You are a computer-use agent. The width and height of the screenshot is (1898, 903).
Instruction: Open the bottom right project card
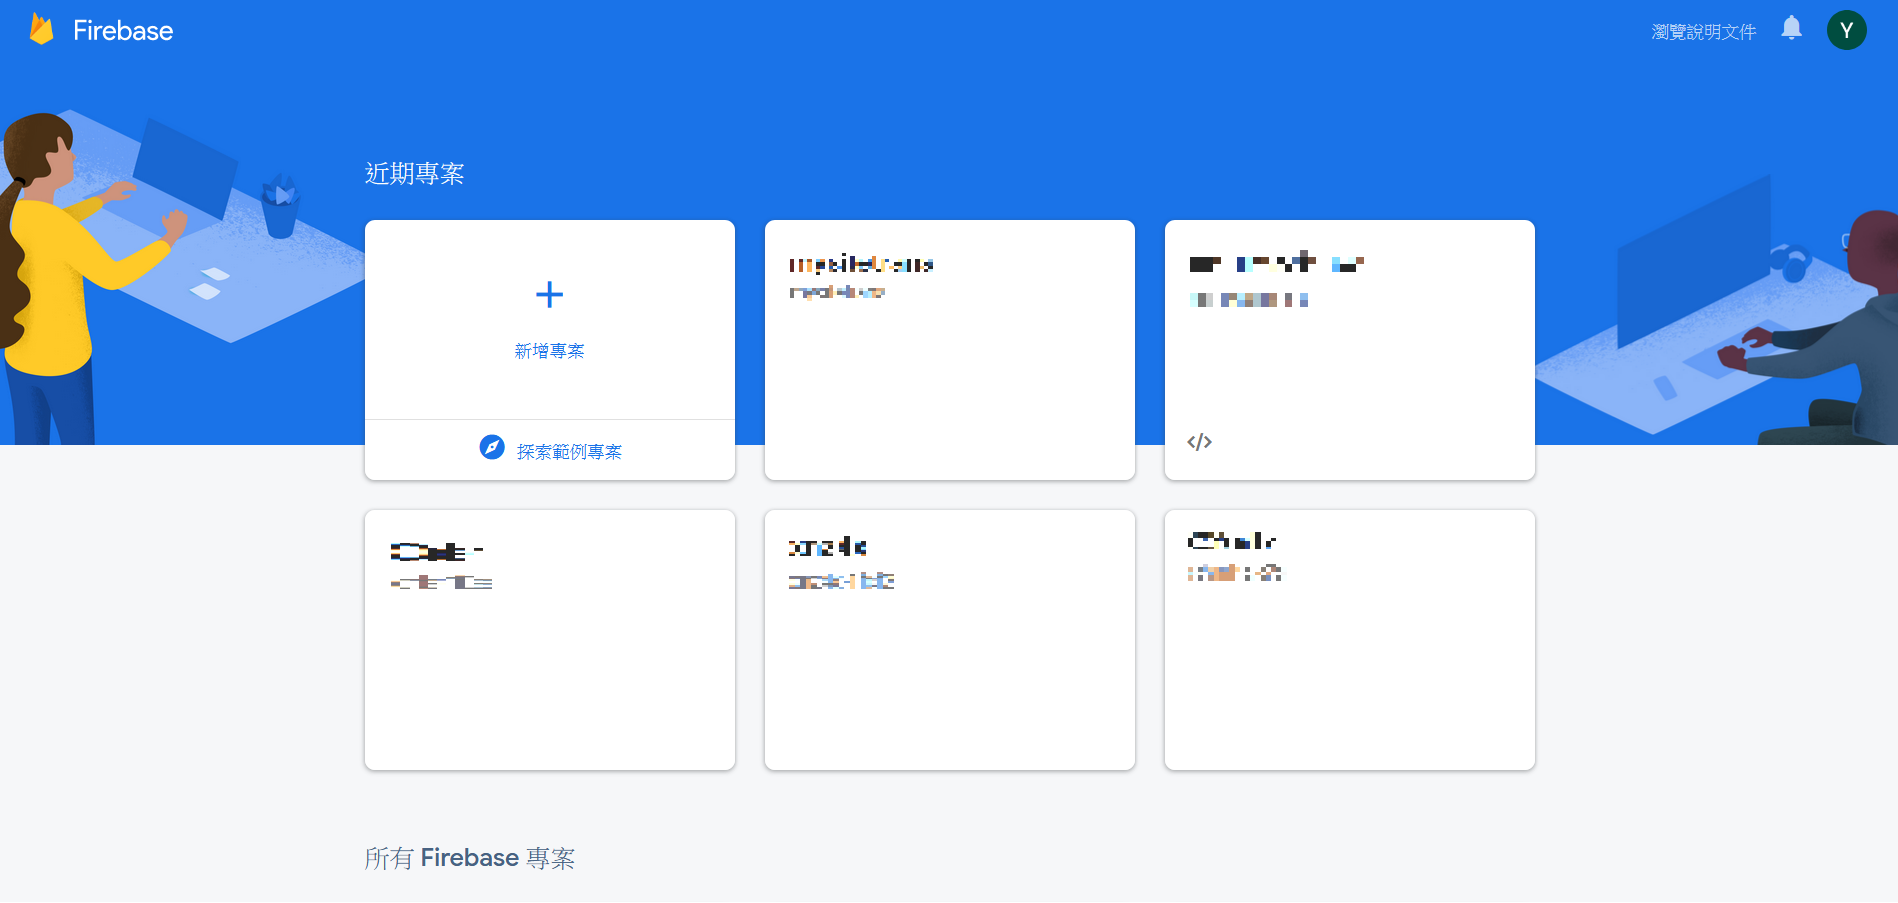1349,640
